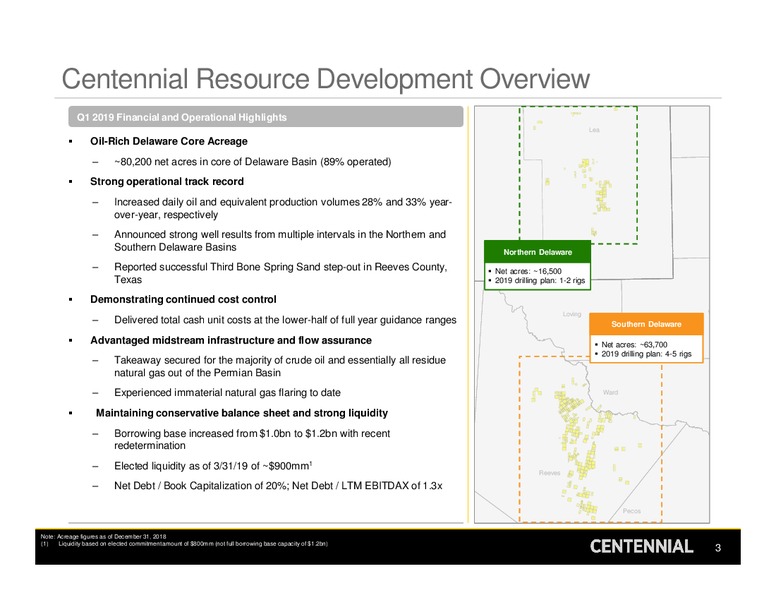Click the Experienced immaterial natural gas flaring line
The width and height of the screenshot is (776, 600).
tap(227, 393)
